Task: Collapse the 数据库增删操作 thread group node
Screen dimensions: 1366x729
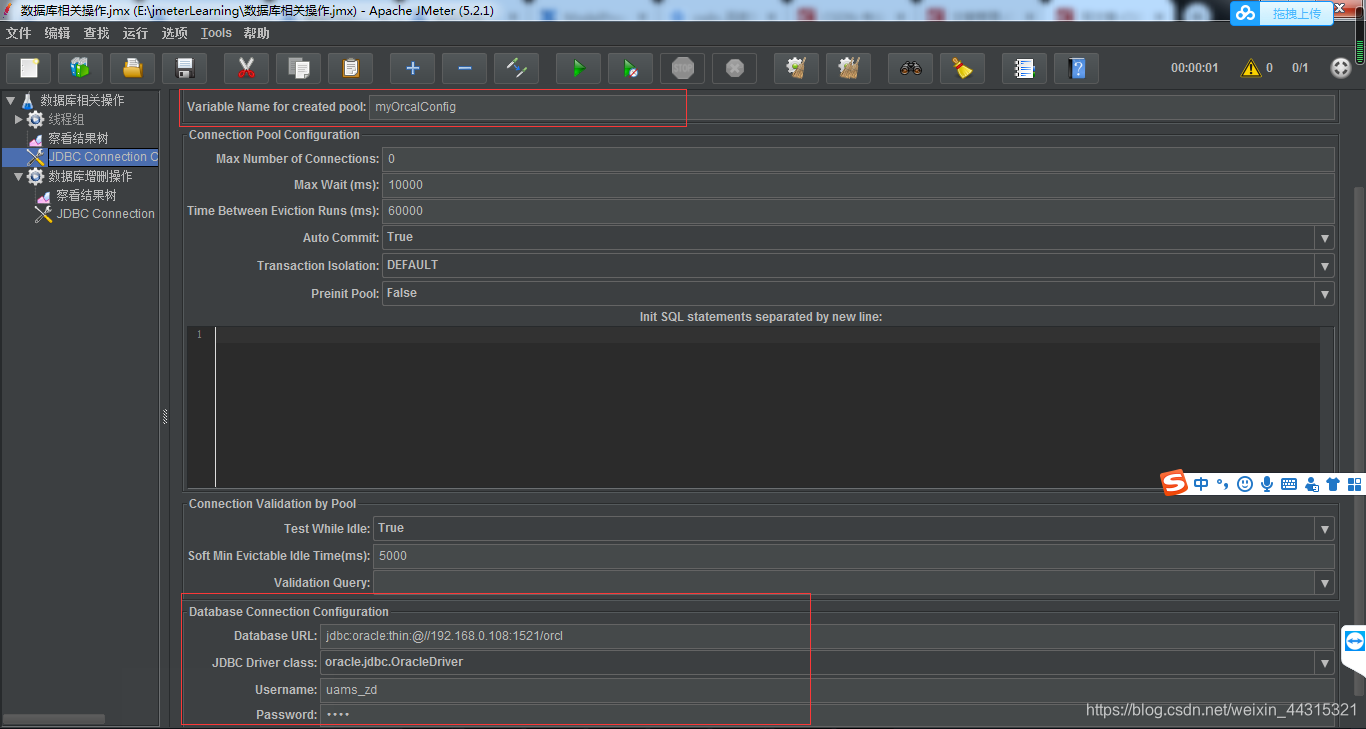Action: tap(18, 176)
